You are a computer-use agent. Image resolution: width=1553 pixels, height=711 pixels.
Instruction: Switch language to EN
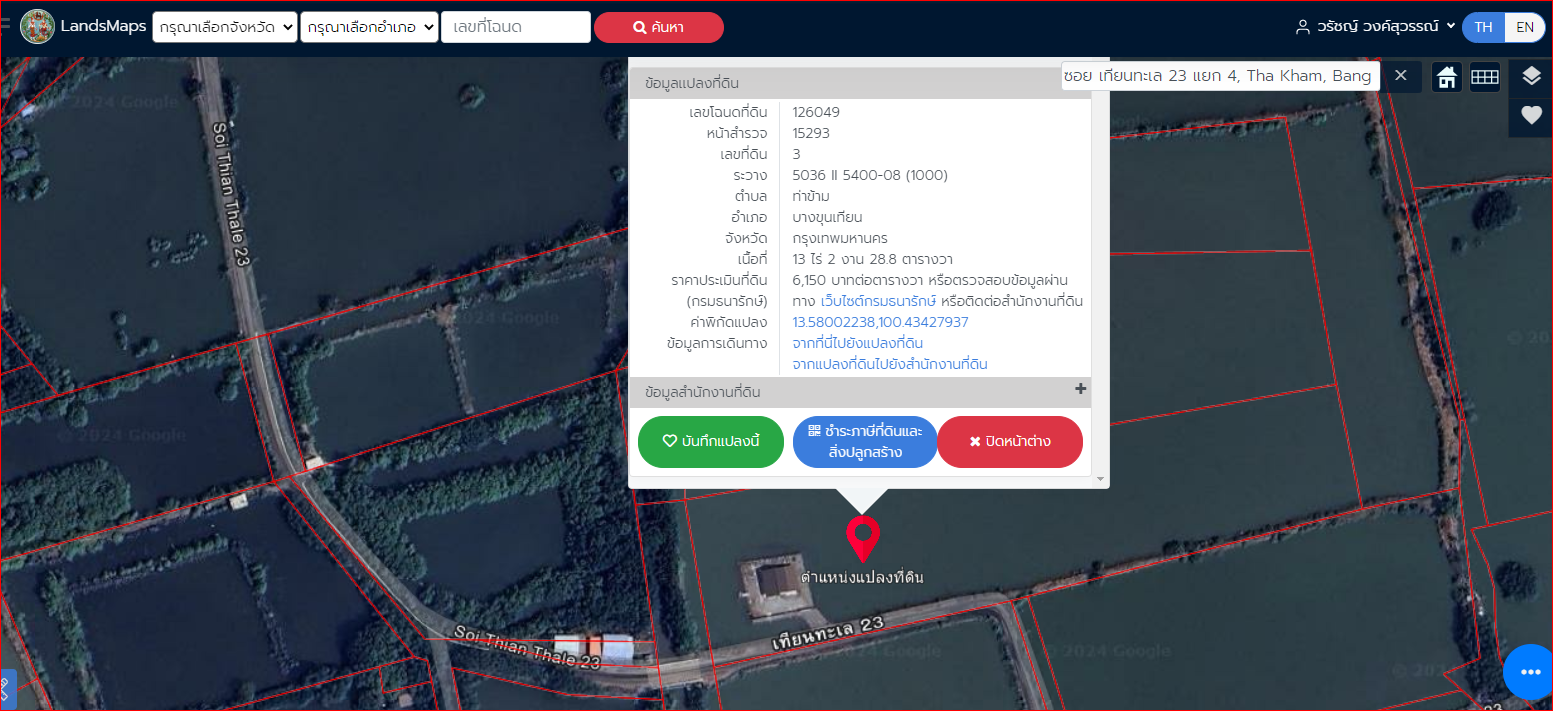(1525, 27)
